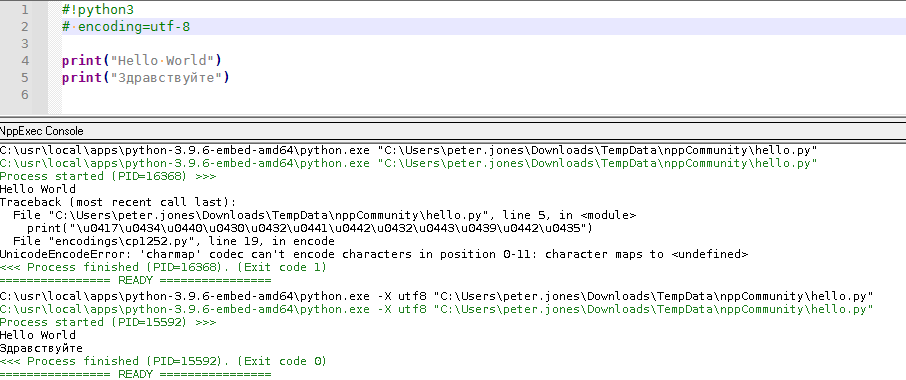Image resolution: width=906 pixels, height=380 pixels.
Task: Click 'Process started (PID=16368) >>>' line
Action: click(108, 176)
